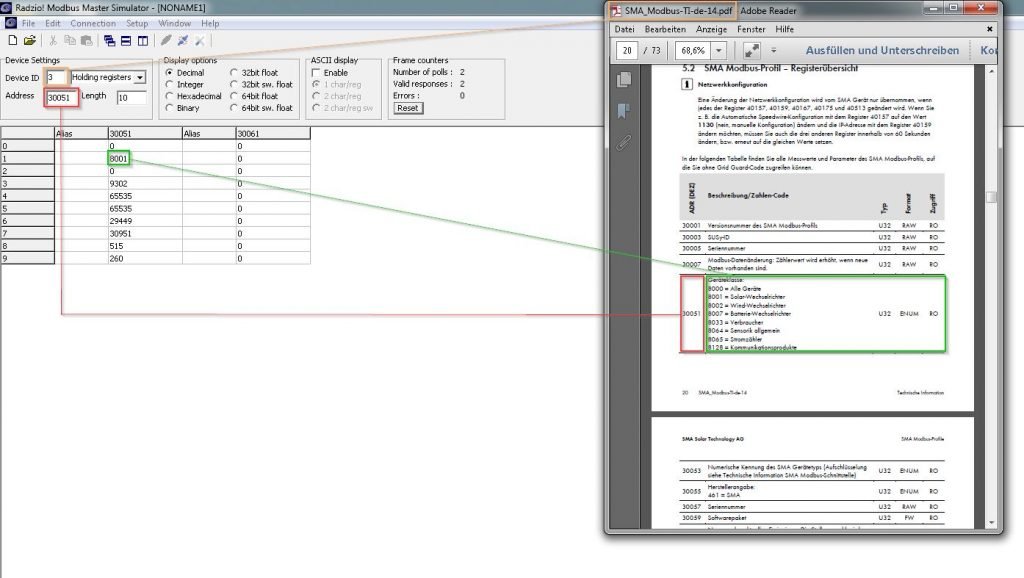Reset the frame counters
The height and width of the screenshot is (578, 1024).
click(408, 108)
